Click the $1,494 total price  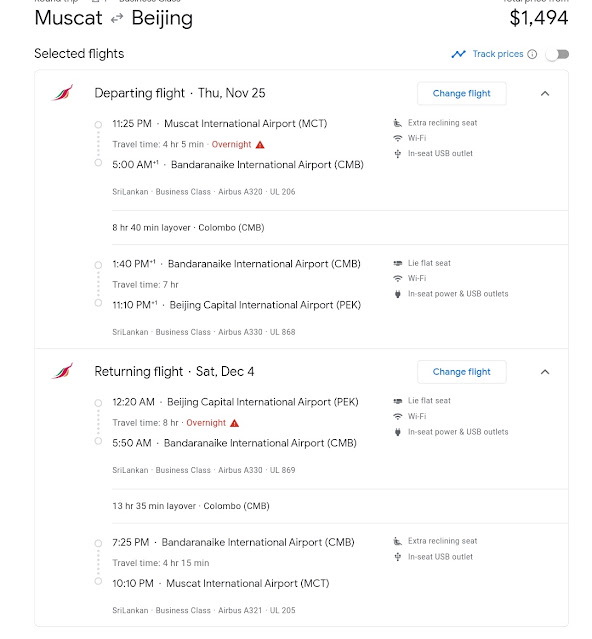[x=539, y=18]
